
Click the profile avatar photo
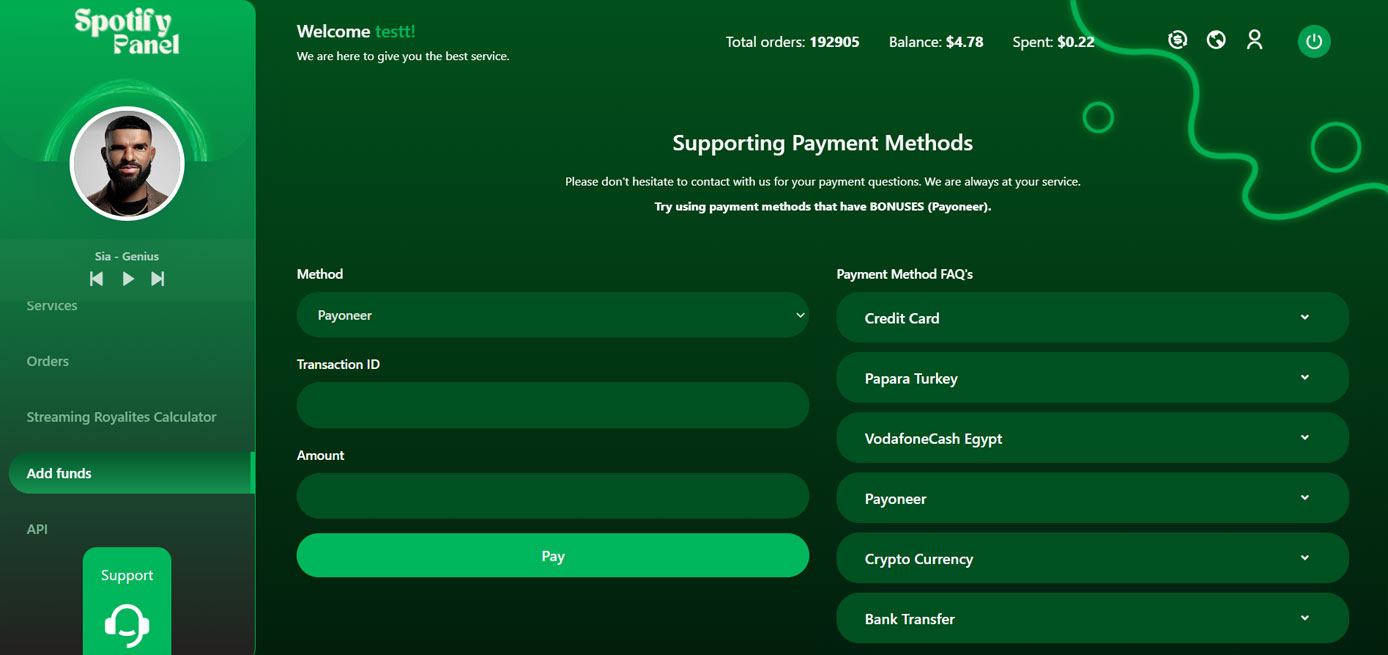coord(127,164)
